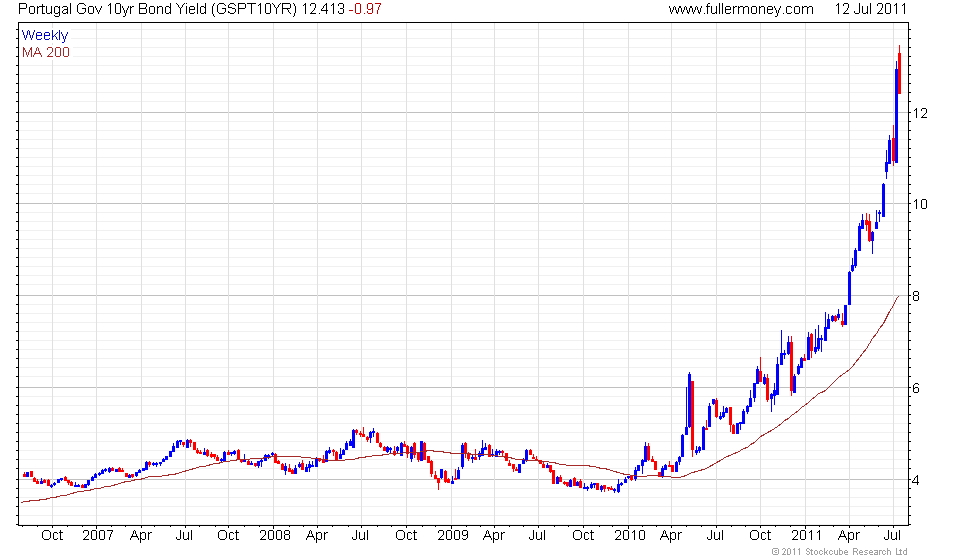Click the October 2008 'Oct' axis label
The image size is (960, 560).
point(406,535)
